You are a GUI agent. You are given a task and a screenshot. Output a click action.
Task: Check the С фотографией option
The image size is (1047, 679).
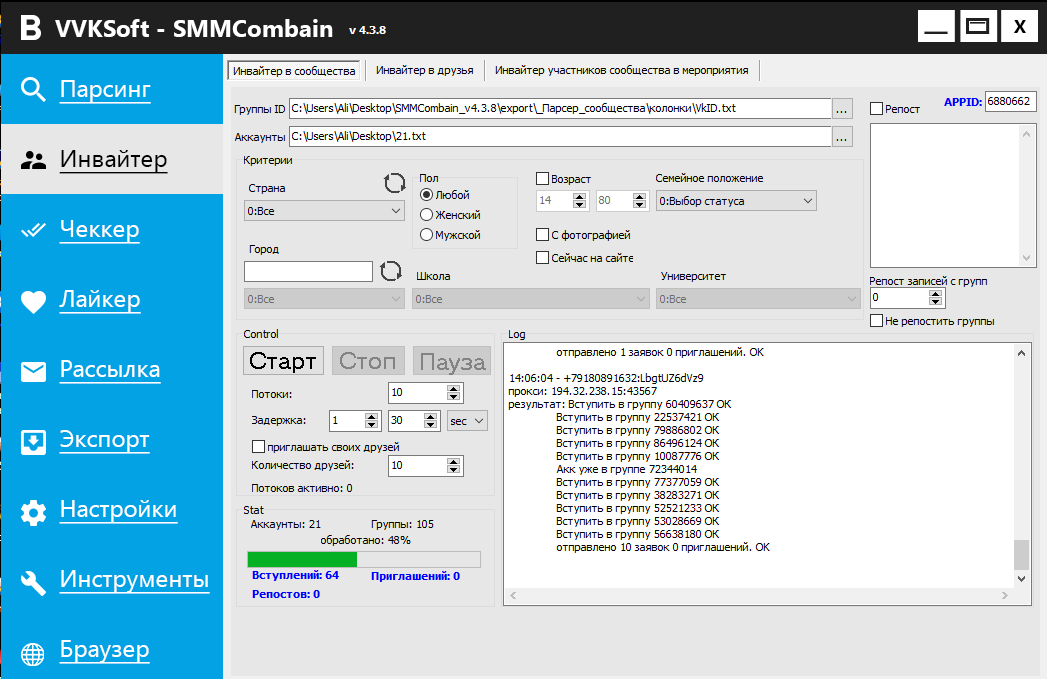[x=543, y=235]
